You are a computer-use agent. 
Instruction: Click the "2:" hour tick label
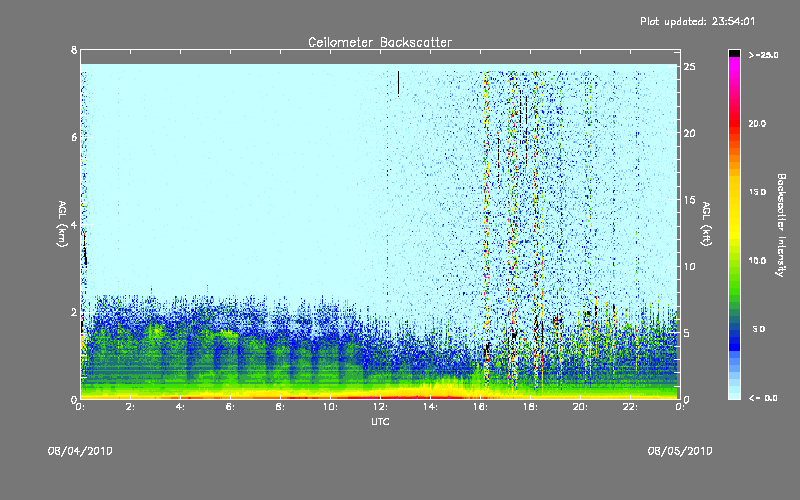point(130,407)
